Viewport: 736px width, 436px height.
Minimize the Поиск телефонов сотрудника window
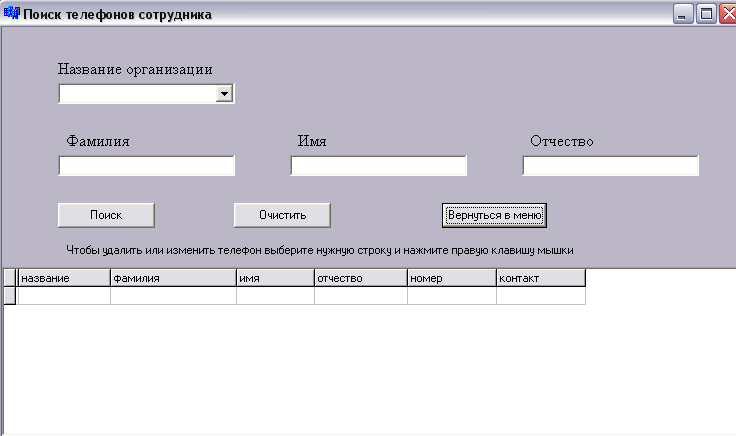pyautogui.click(x=683, y=14)
